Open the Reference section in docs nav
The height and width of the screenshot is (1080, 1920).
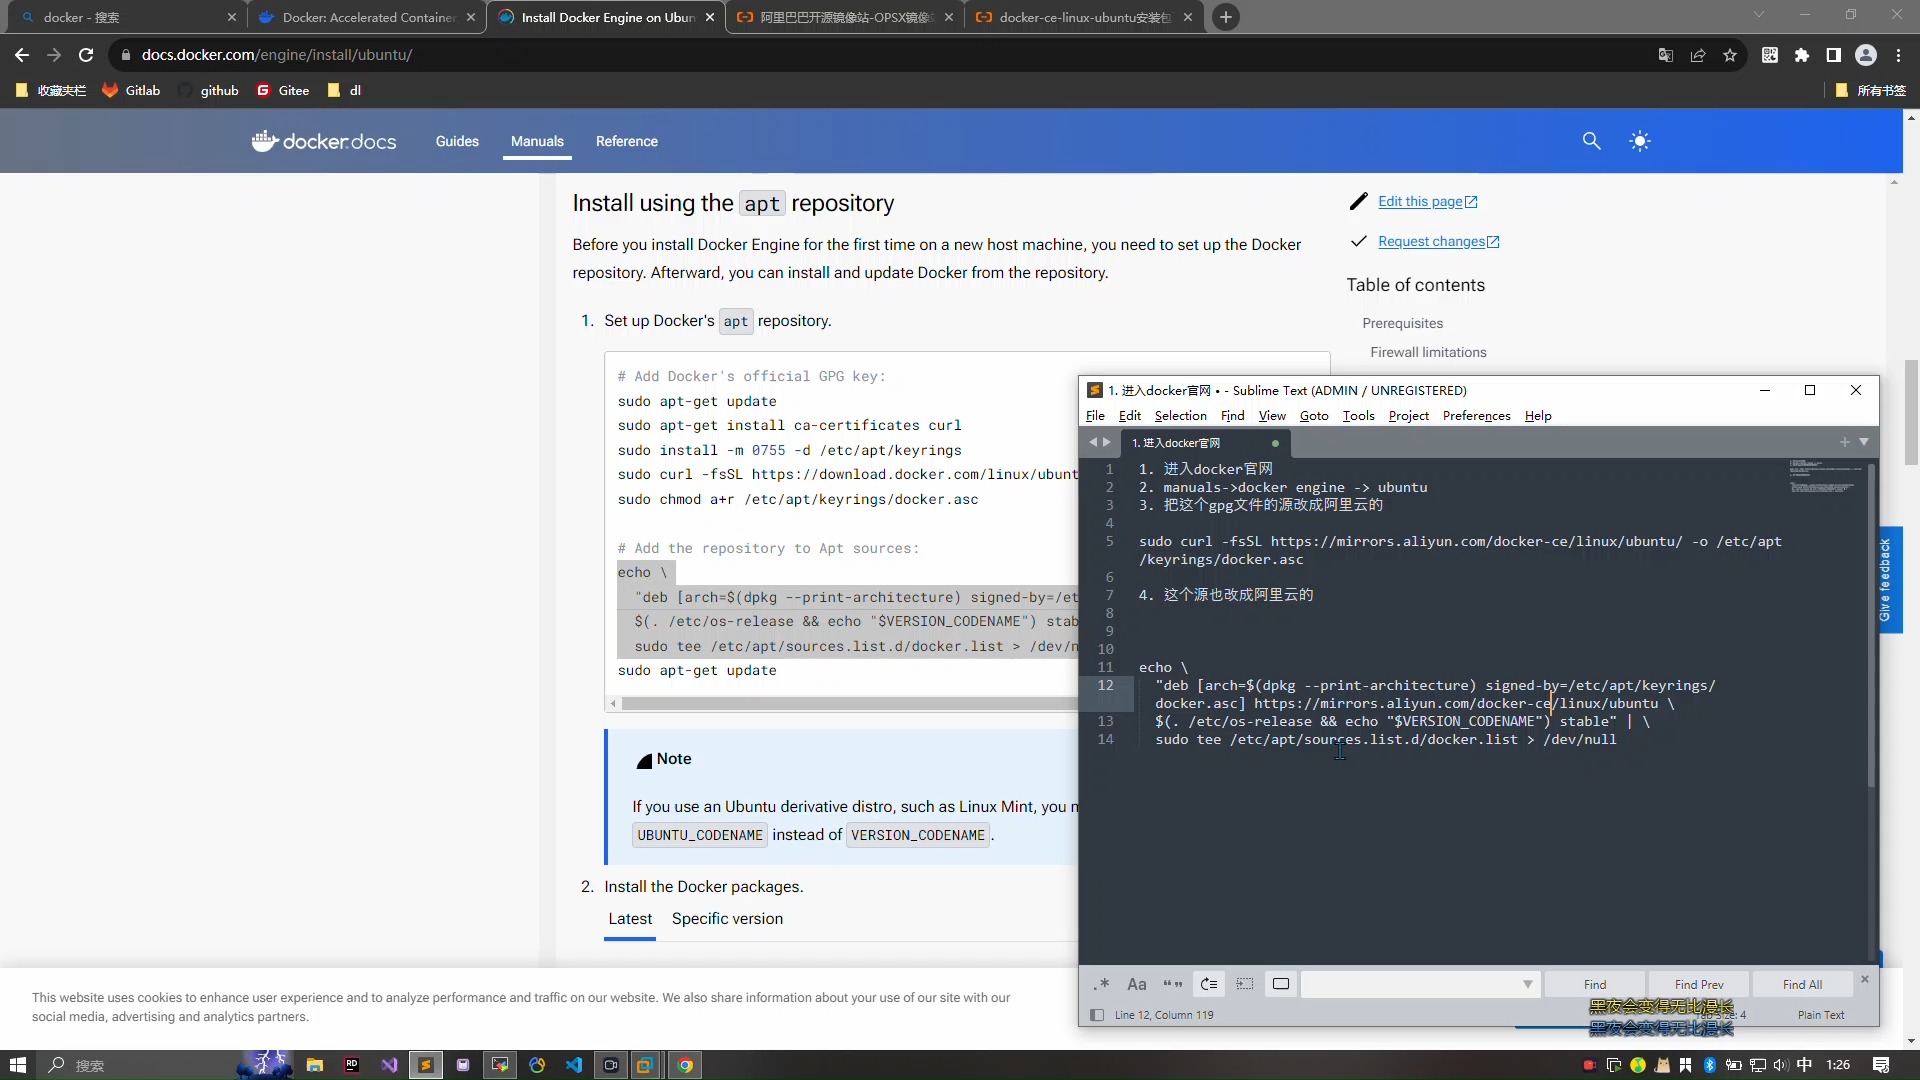[x=627, y=141]
